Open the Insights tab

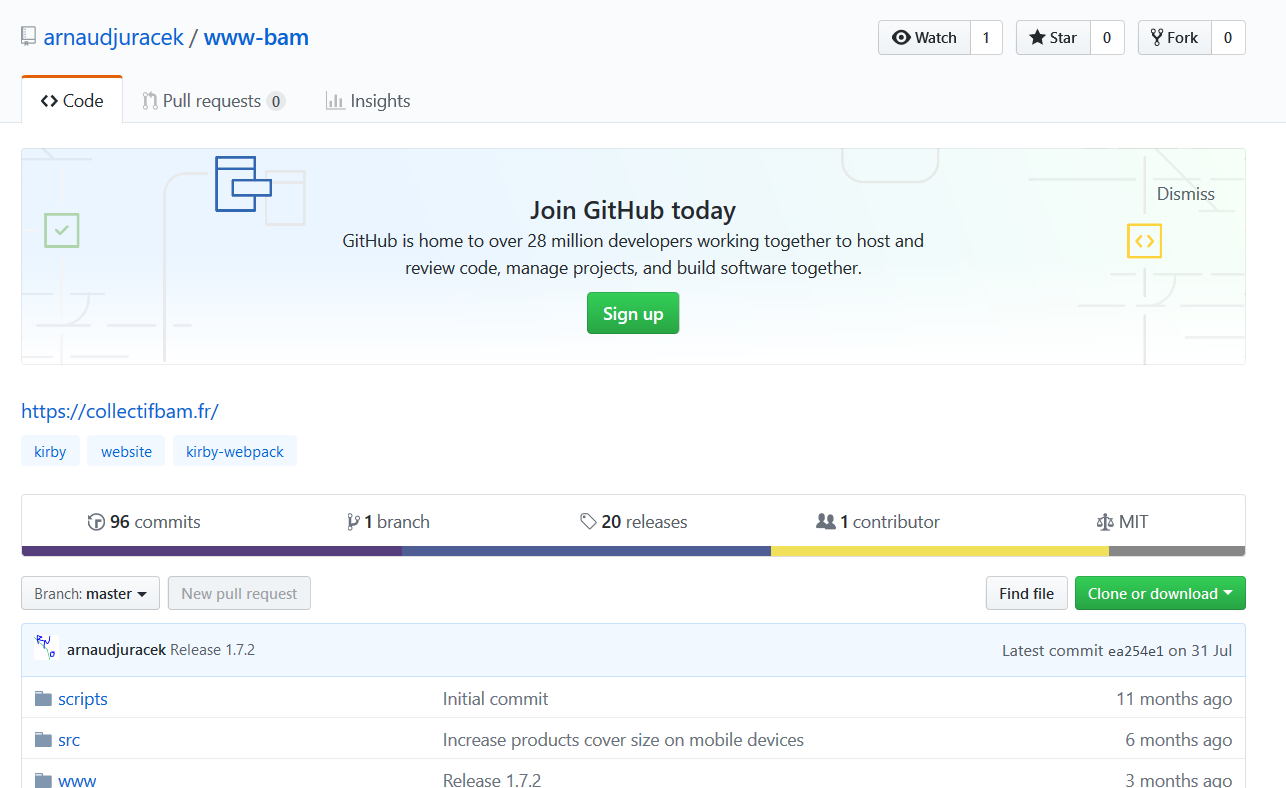(368, 101)
